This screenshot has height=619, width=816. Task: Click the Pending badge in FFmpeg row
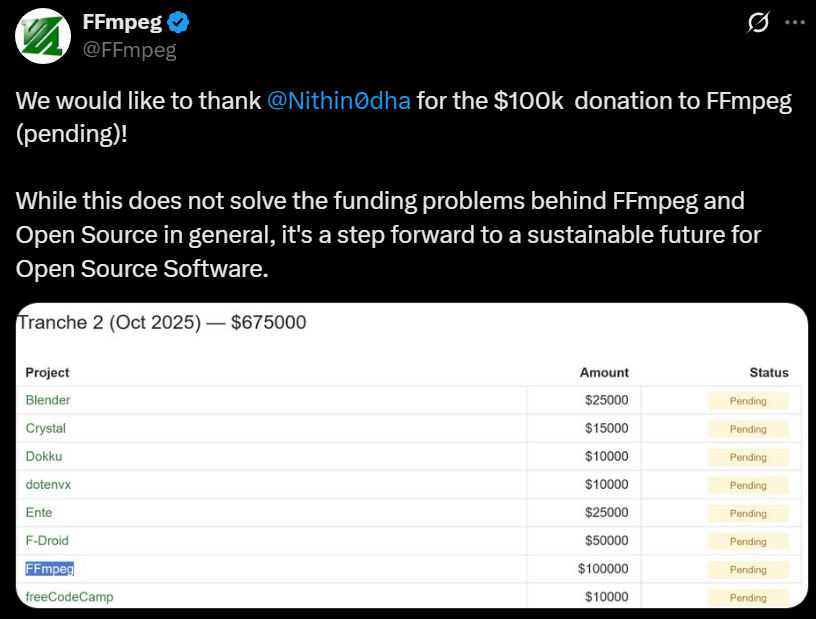click(x=748, y=569)
